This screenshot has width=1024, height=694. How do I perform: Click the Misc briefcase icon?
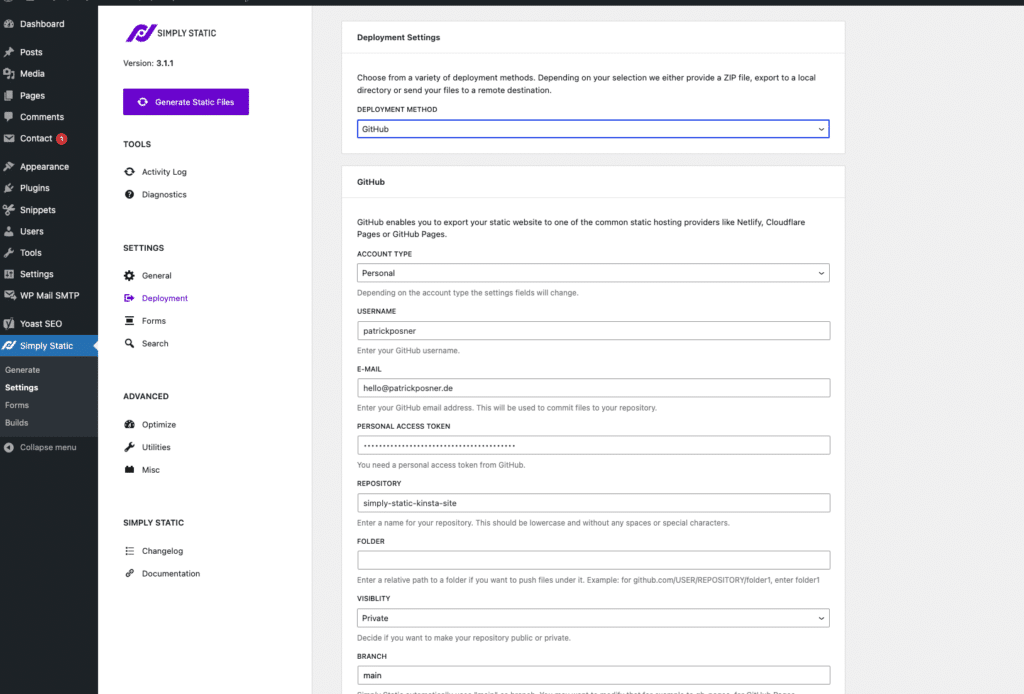coord(129,469)
